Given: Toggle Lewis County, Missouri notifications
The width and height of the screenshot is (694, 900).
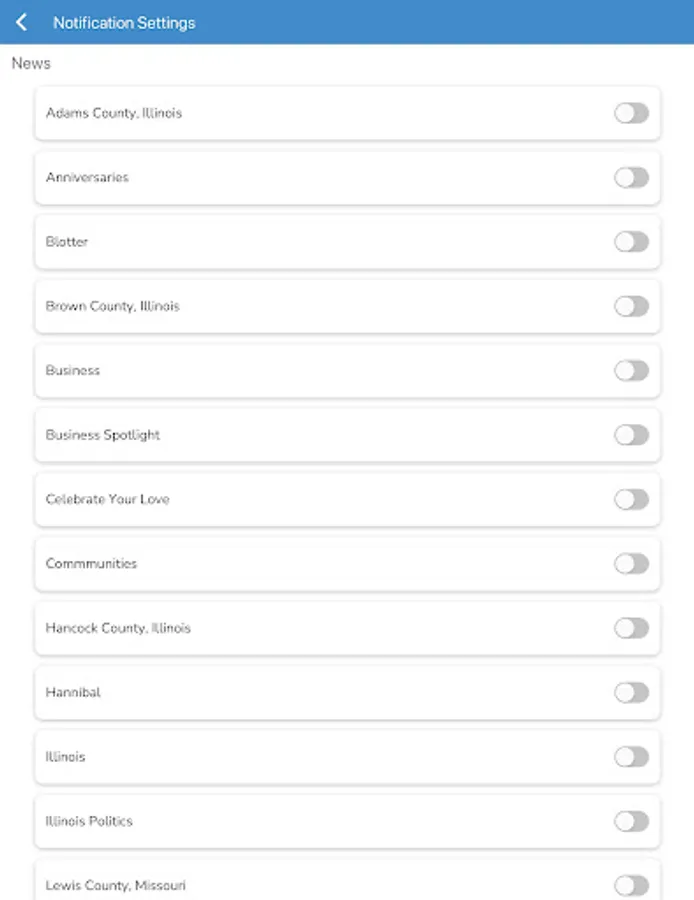Looking at the screenshot, I should (631, 885).
